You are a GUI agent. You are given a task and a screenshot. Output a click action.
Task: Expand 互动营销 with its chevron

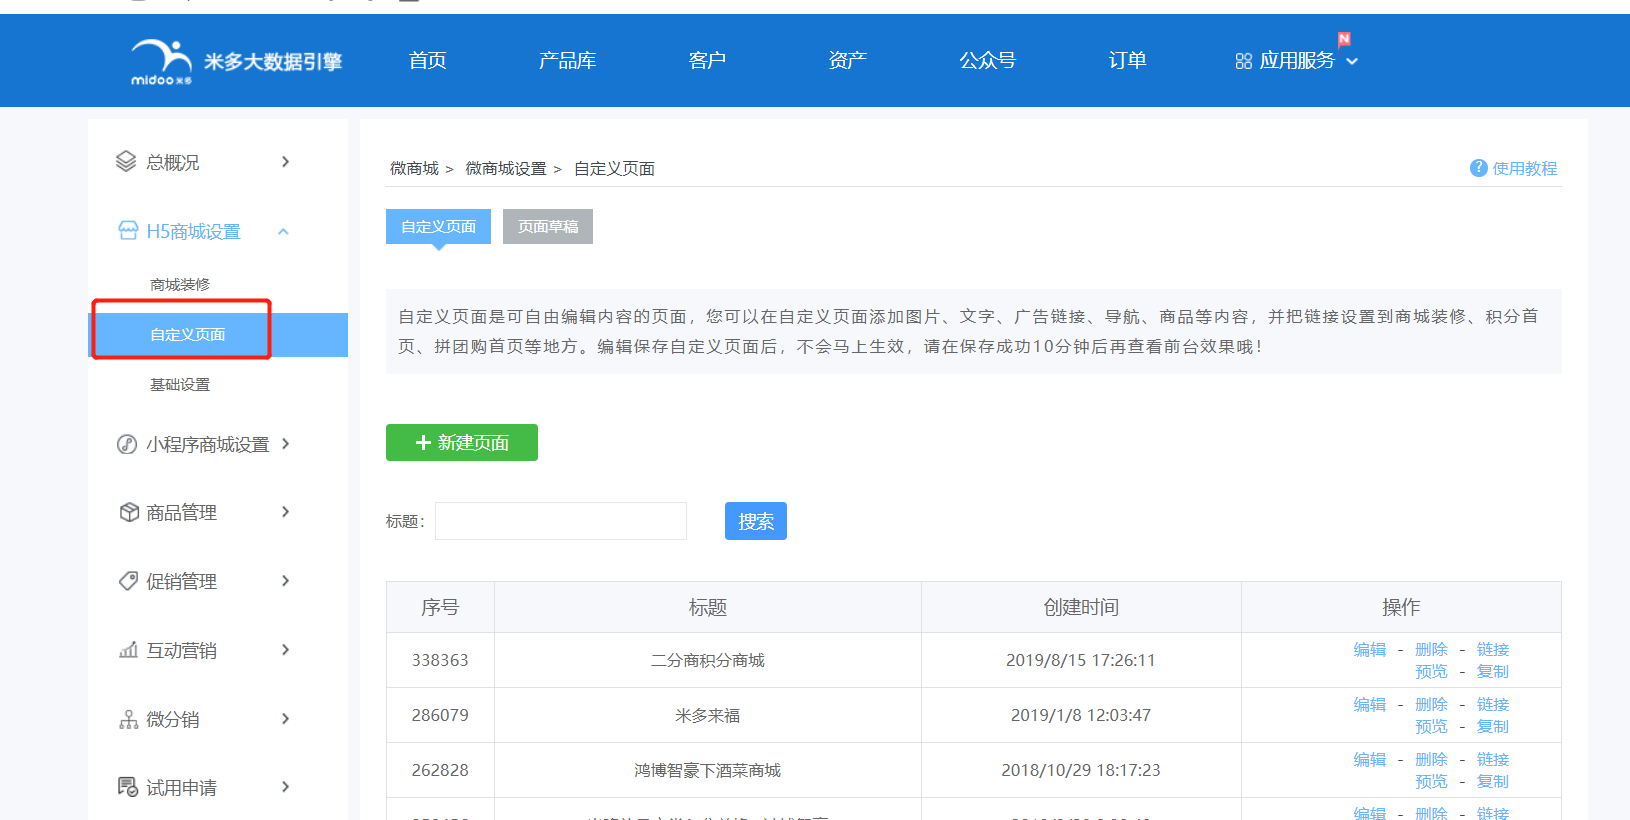point(285,650)
